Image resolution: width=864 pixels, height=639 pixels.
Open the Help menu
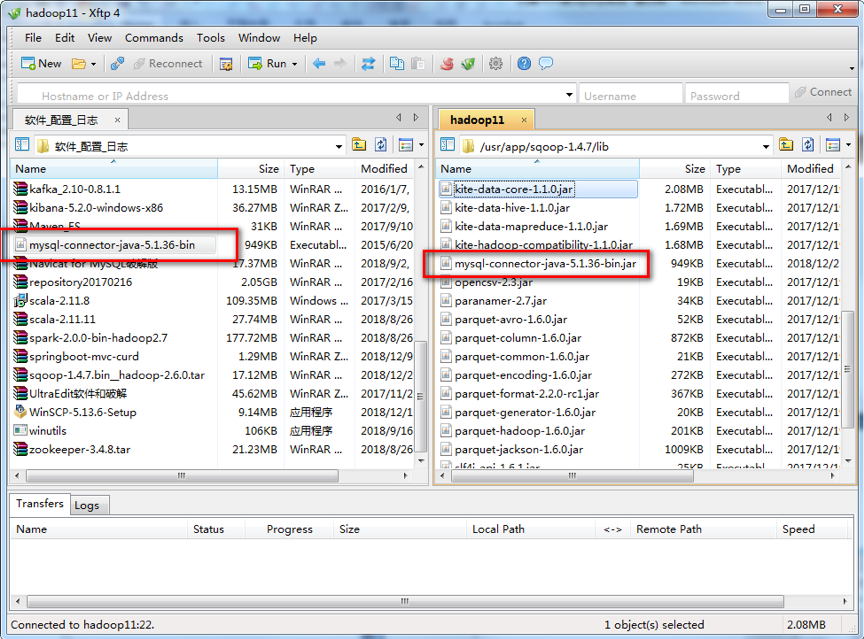point(305,38)
